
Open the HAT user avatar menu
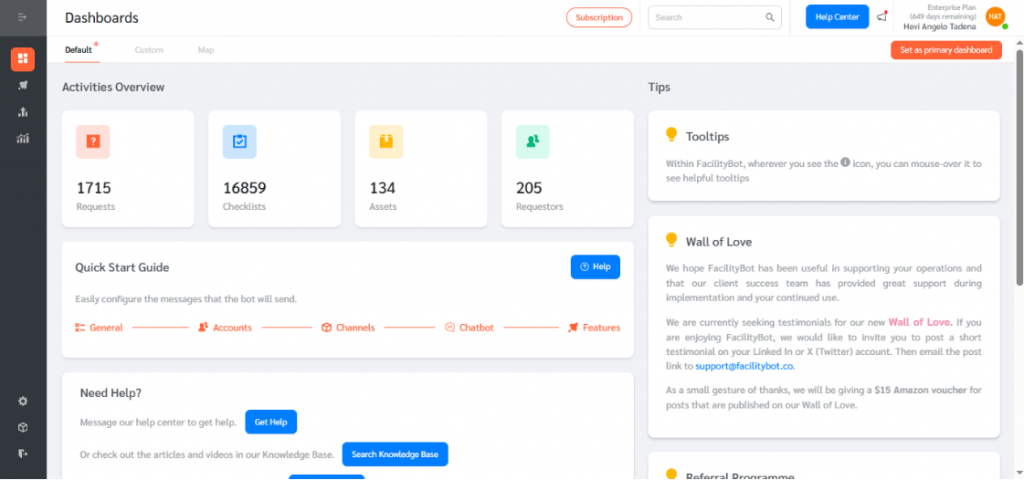[995, 17]
